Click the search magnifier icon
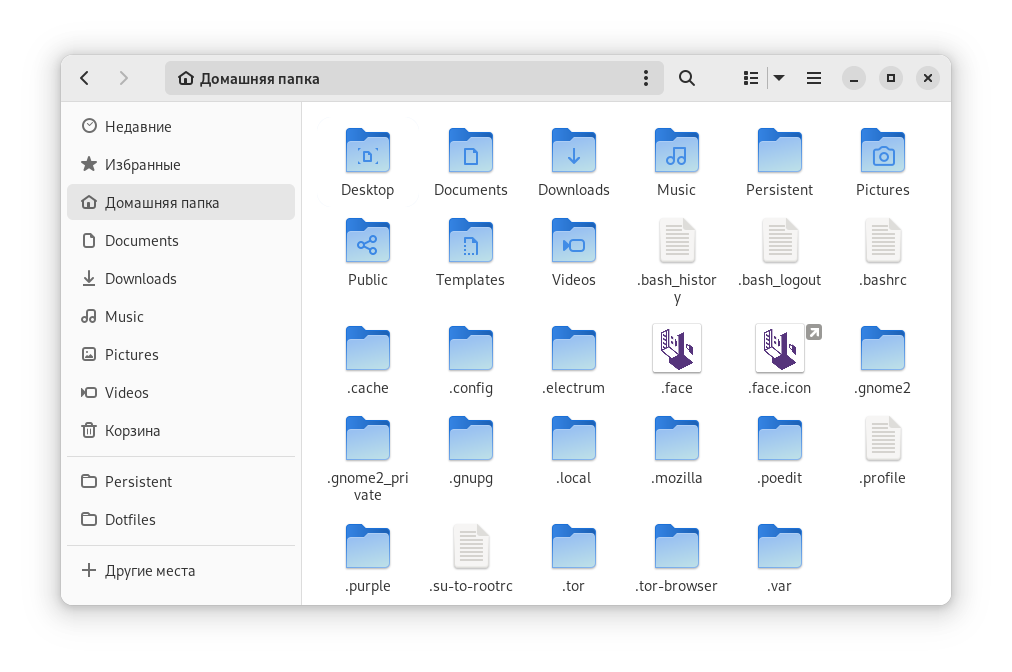1012x672 pixels. point(687,78)
